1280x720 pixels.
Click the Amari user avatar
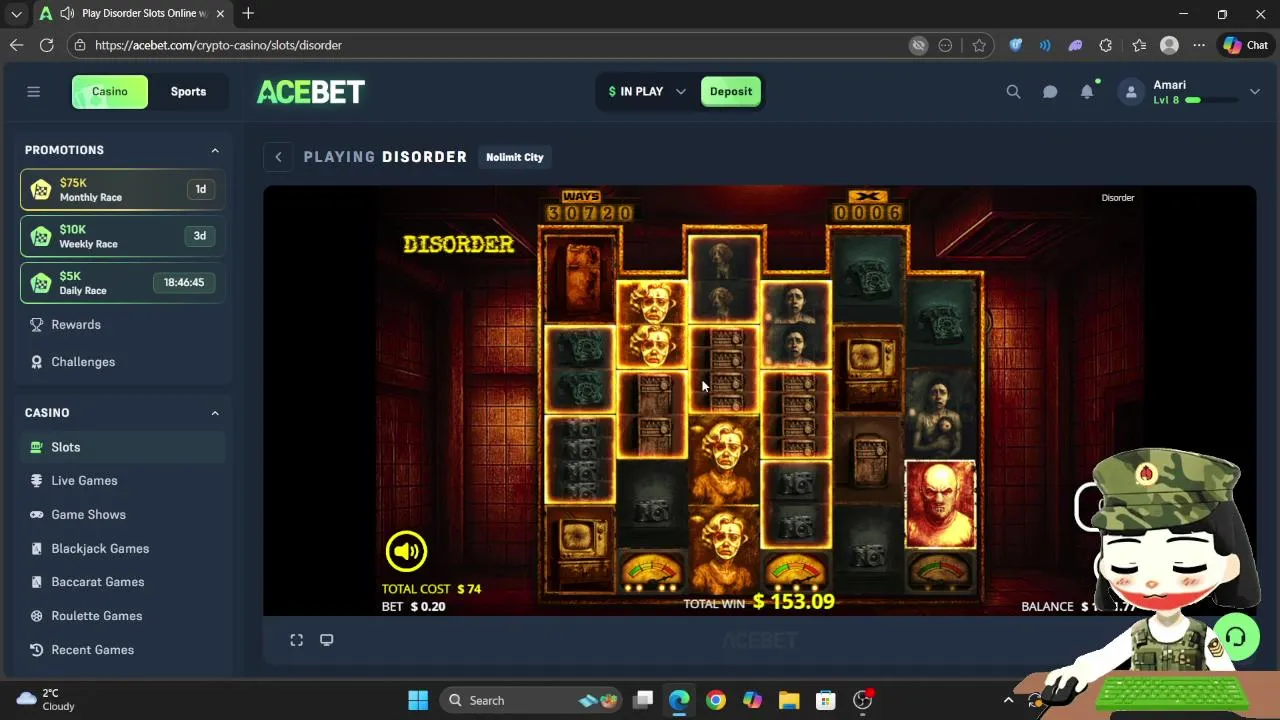pos(1131,92)
